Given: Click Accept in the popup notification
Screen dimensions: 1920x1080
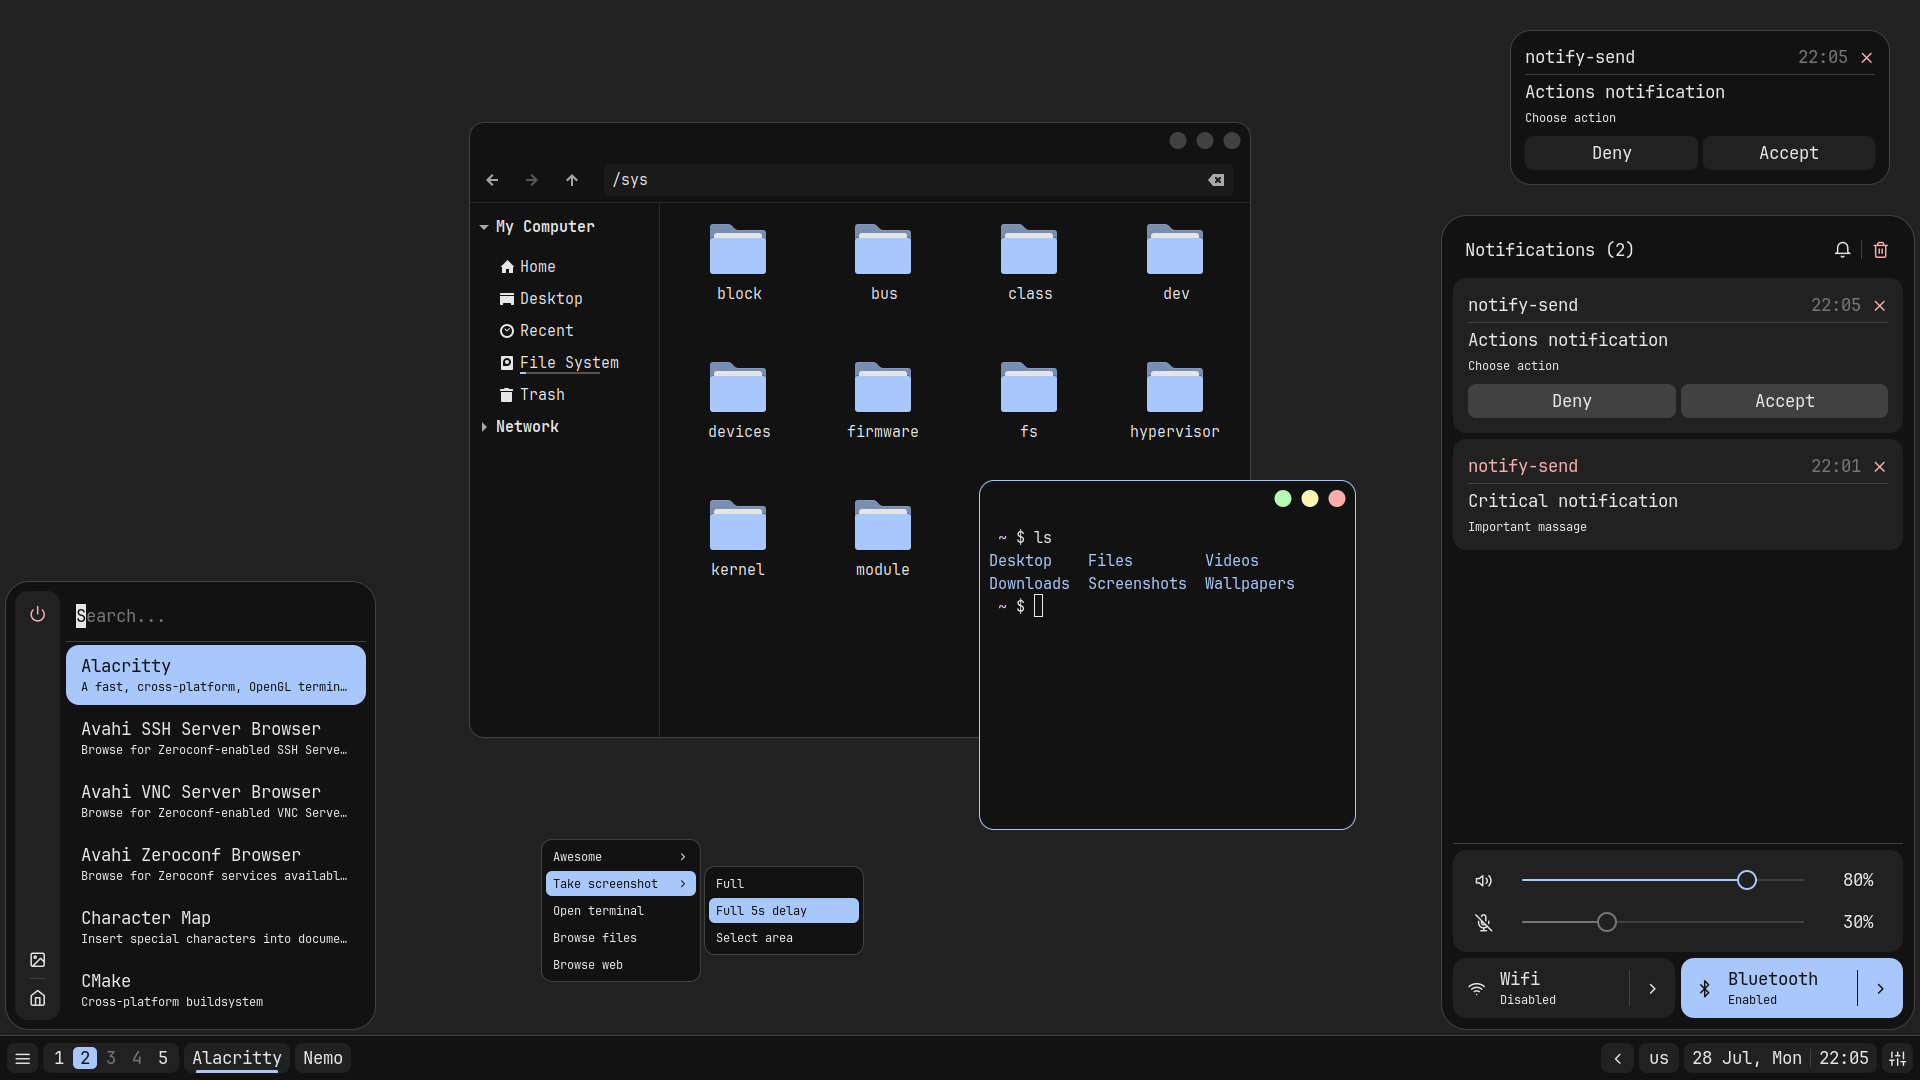Looking at the screenshot, I should (x=1788, y=153).
